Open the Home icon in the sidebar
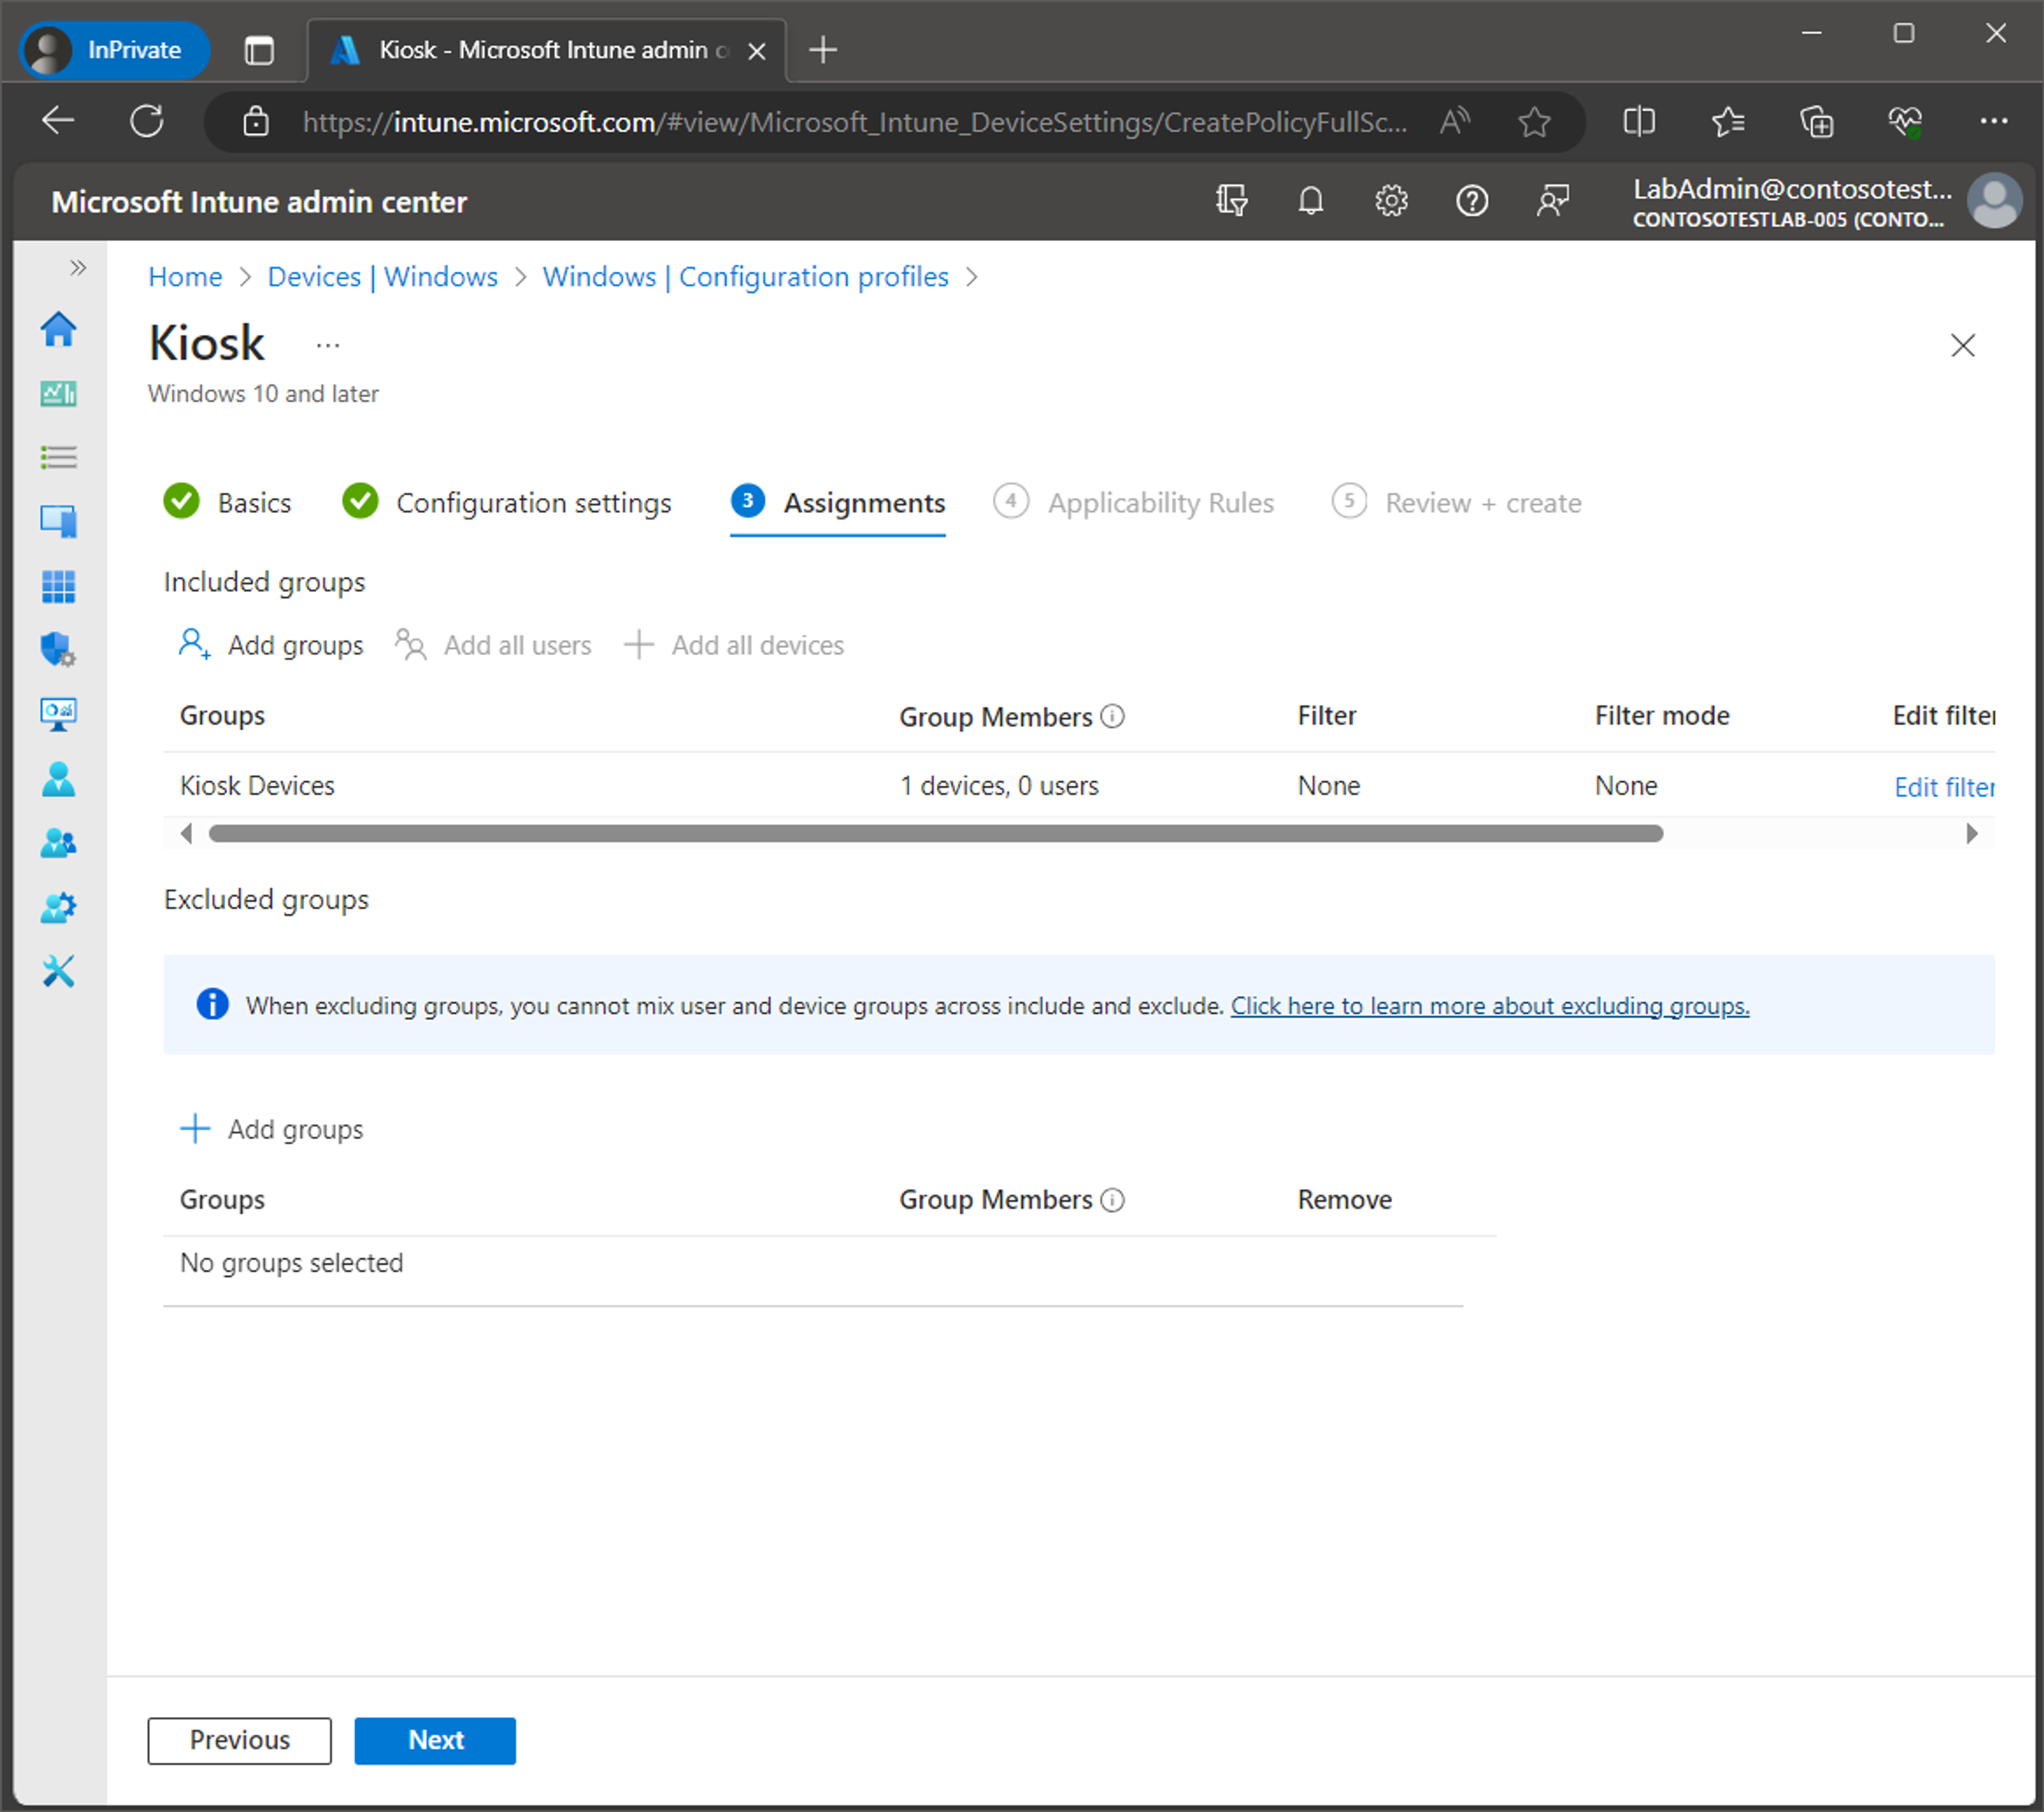 pos(59,330)
